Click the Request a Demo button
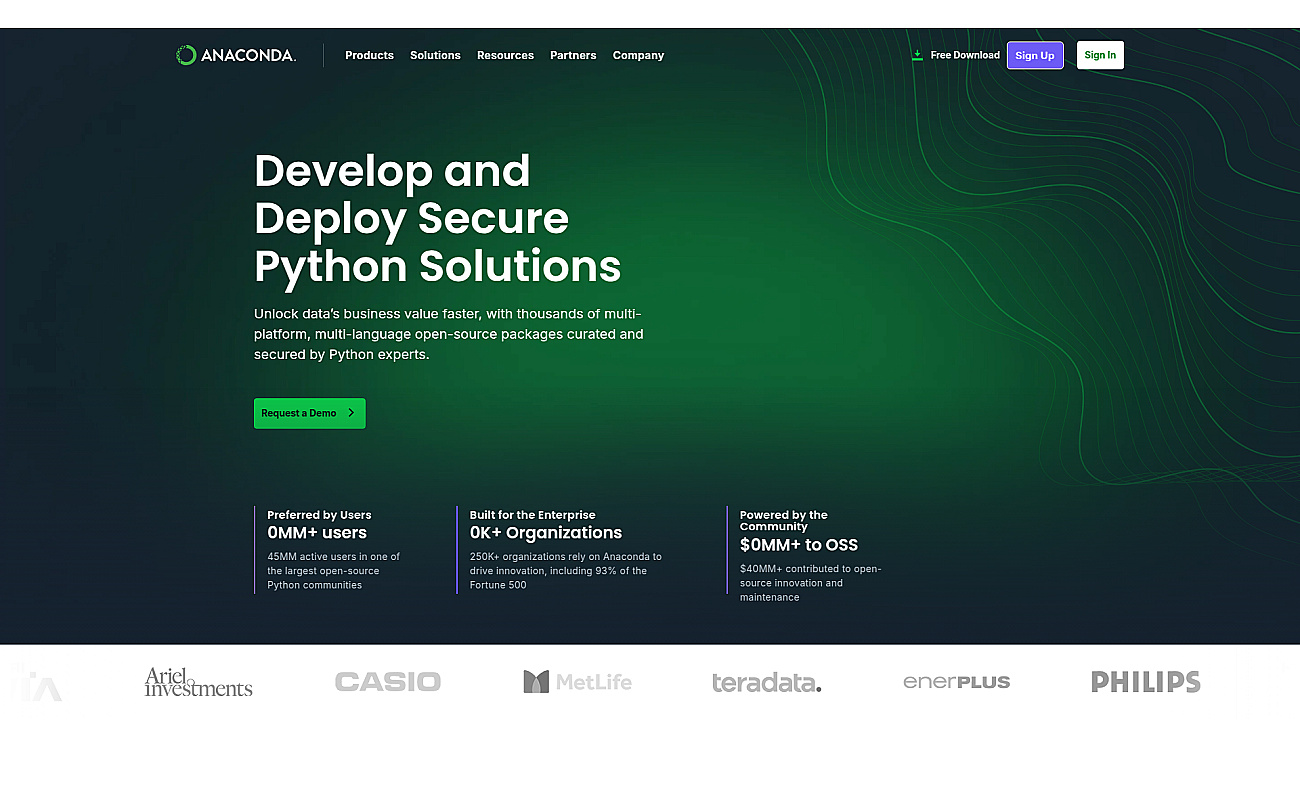The width and height of the screenshot is (1300, 788). pyautogui.click(x=310, y=413)
